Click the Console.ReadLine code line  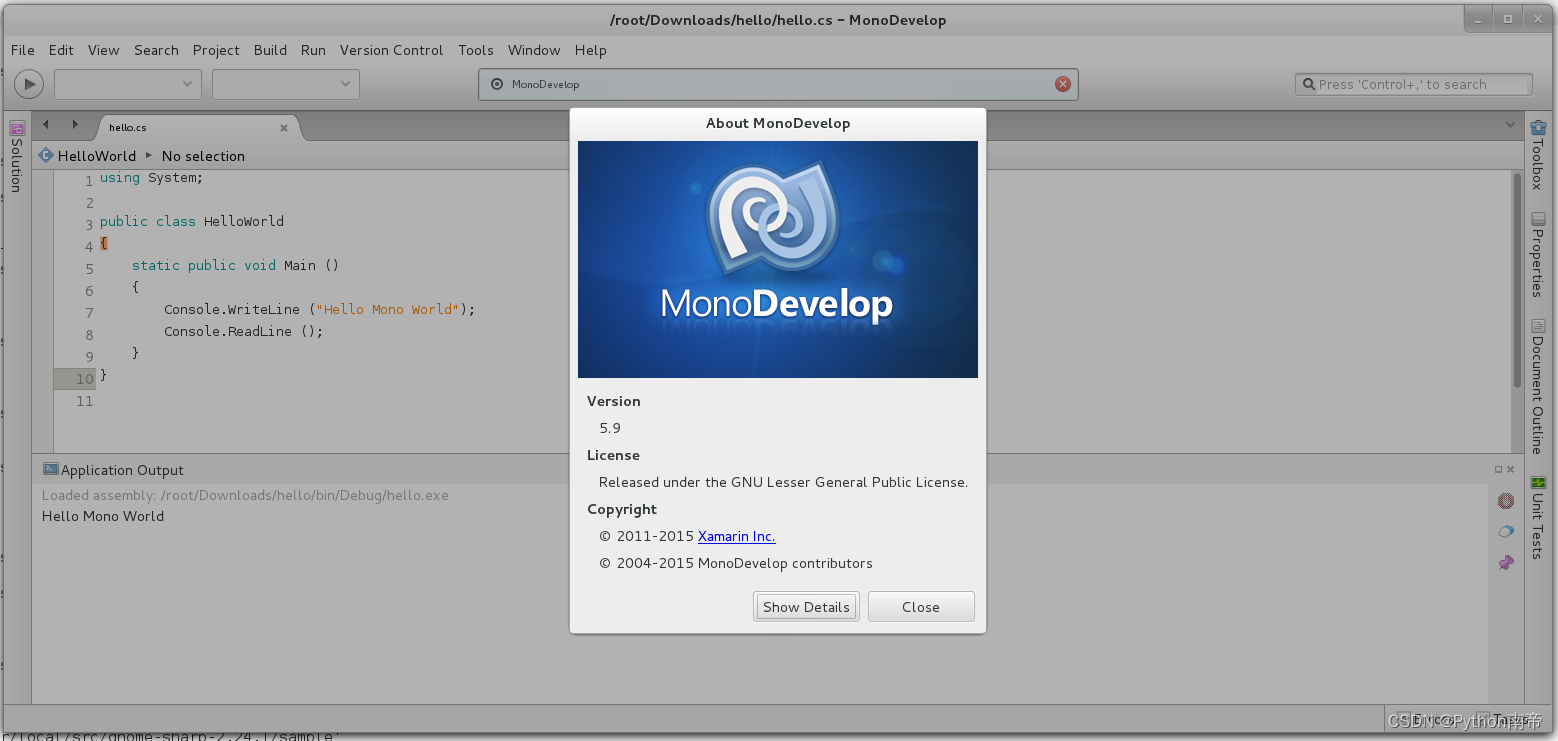click(243, 331)
